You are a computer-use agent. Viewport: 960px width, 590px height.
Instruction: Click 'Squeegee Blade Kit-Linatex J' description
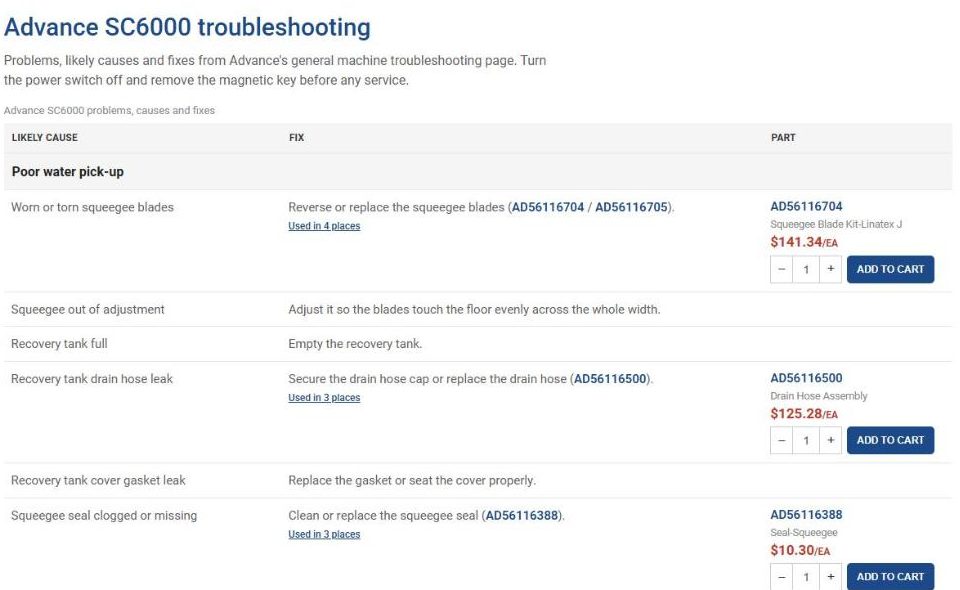pos(836,225)
